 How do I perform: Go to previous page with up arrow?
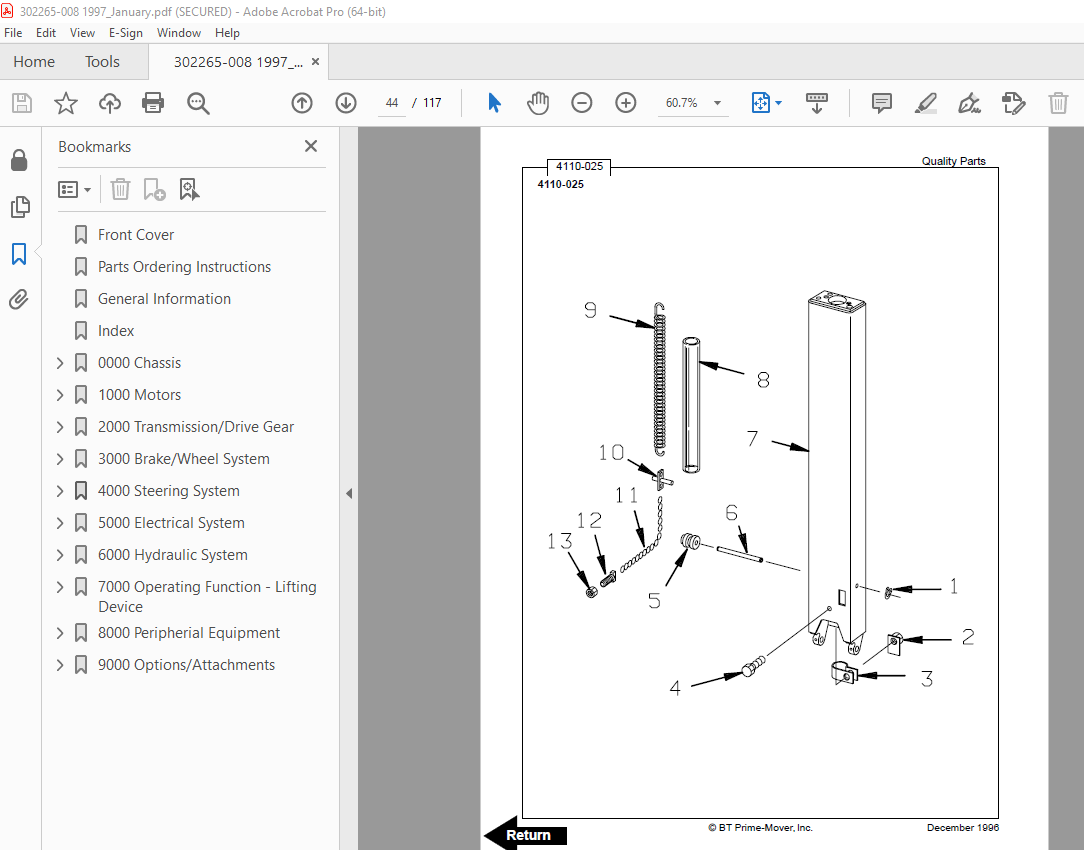pos(301,103)
